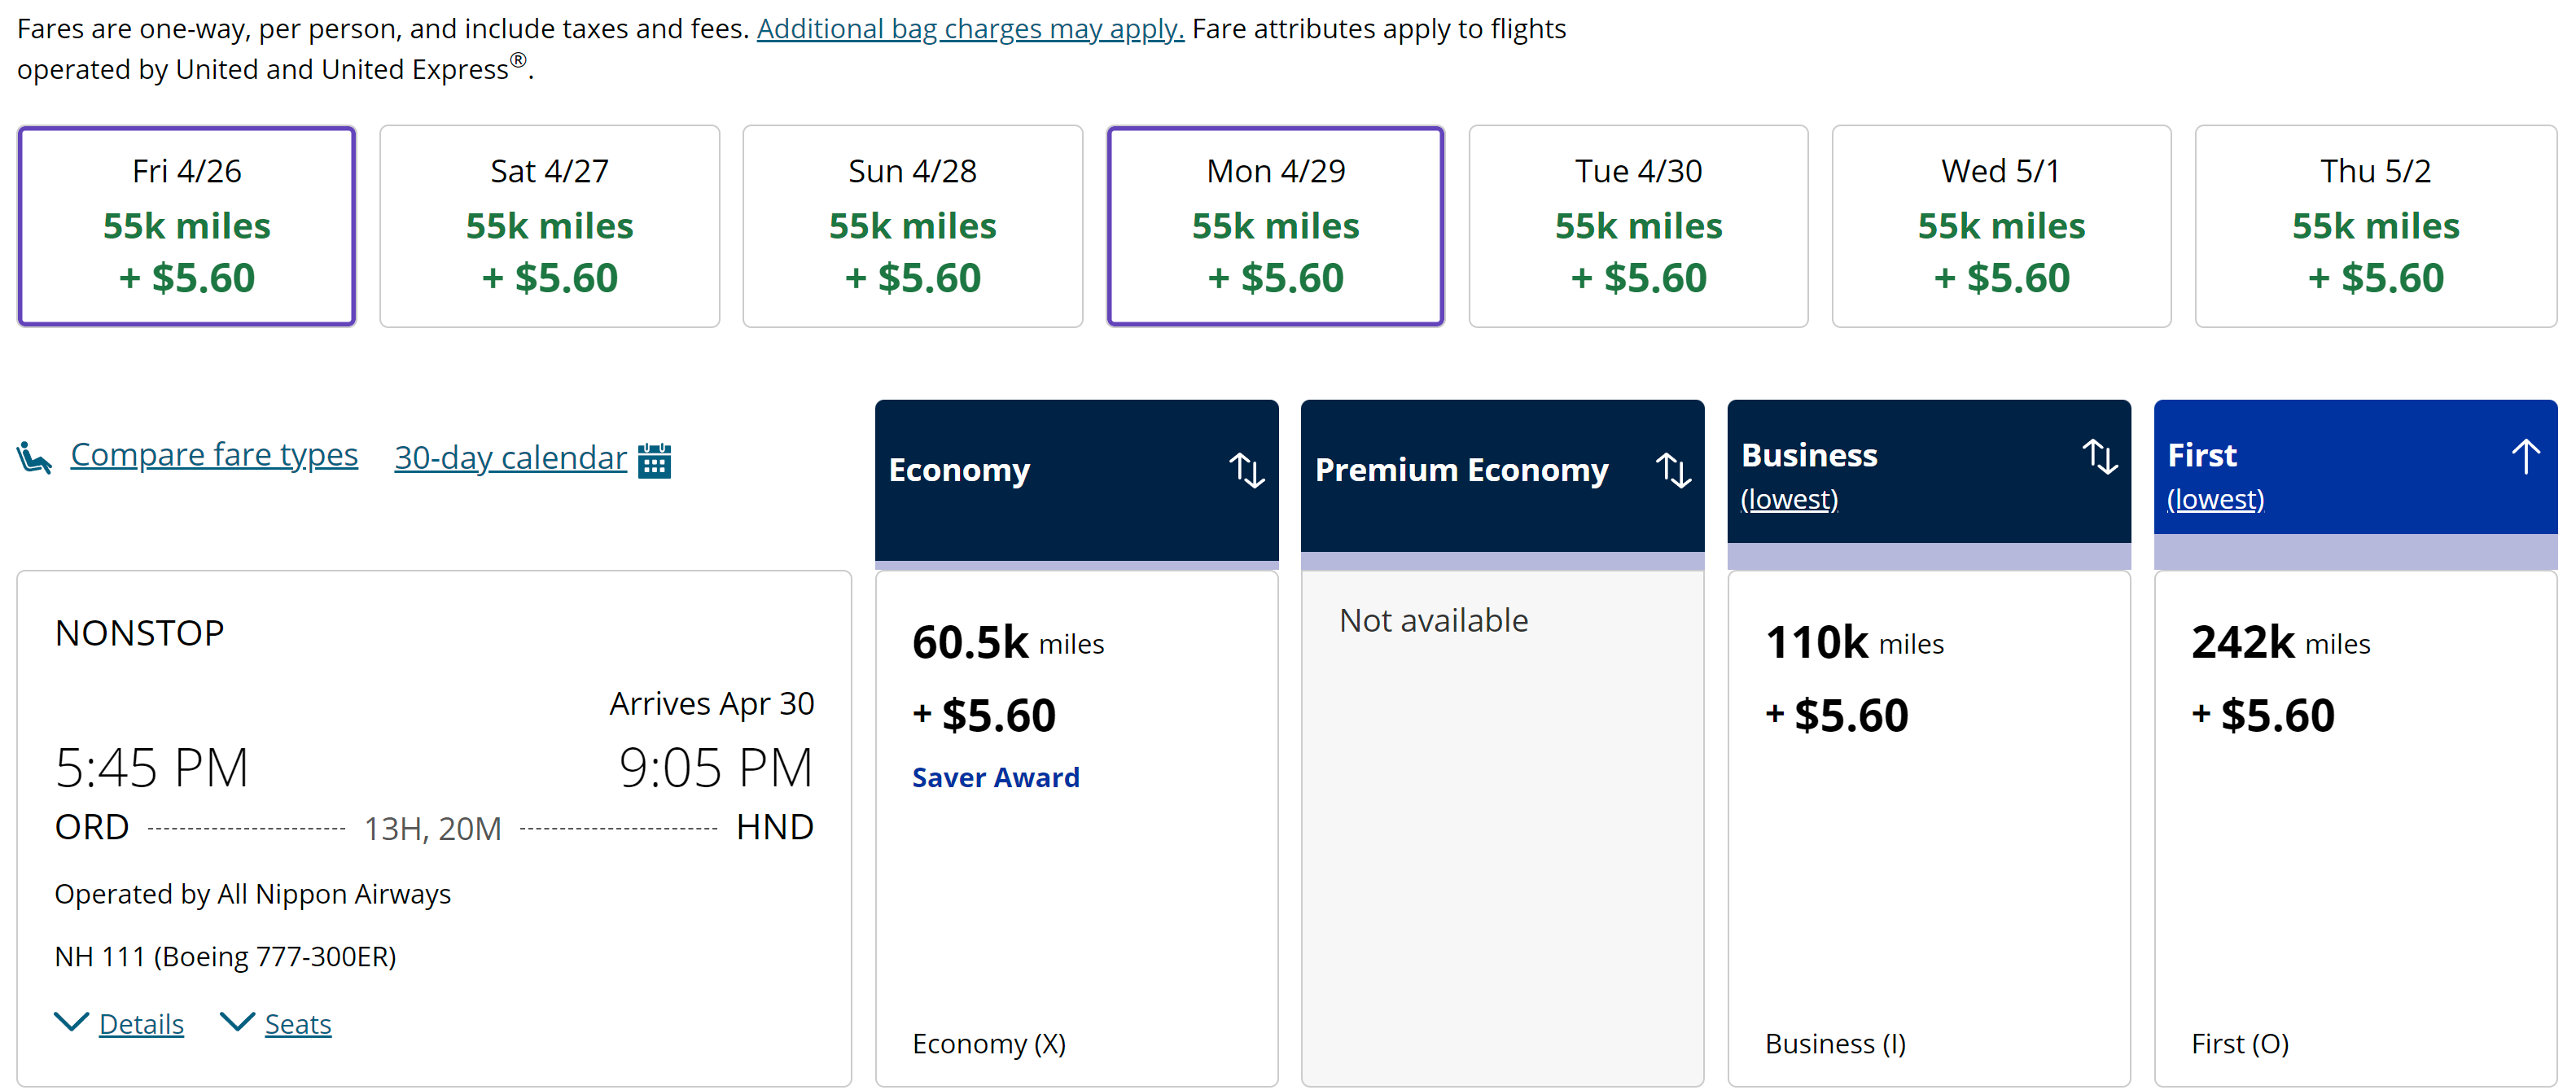Select the 60.5k miles Economy Saver Award fare
This screenshot has height=1090, width=2576.
tap(1077, 828)
